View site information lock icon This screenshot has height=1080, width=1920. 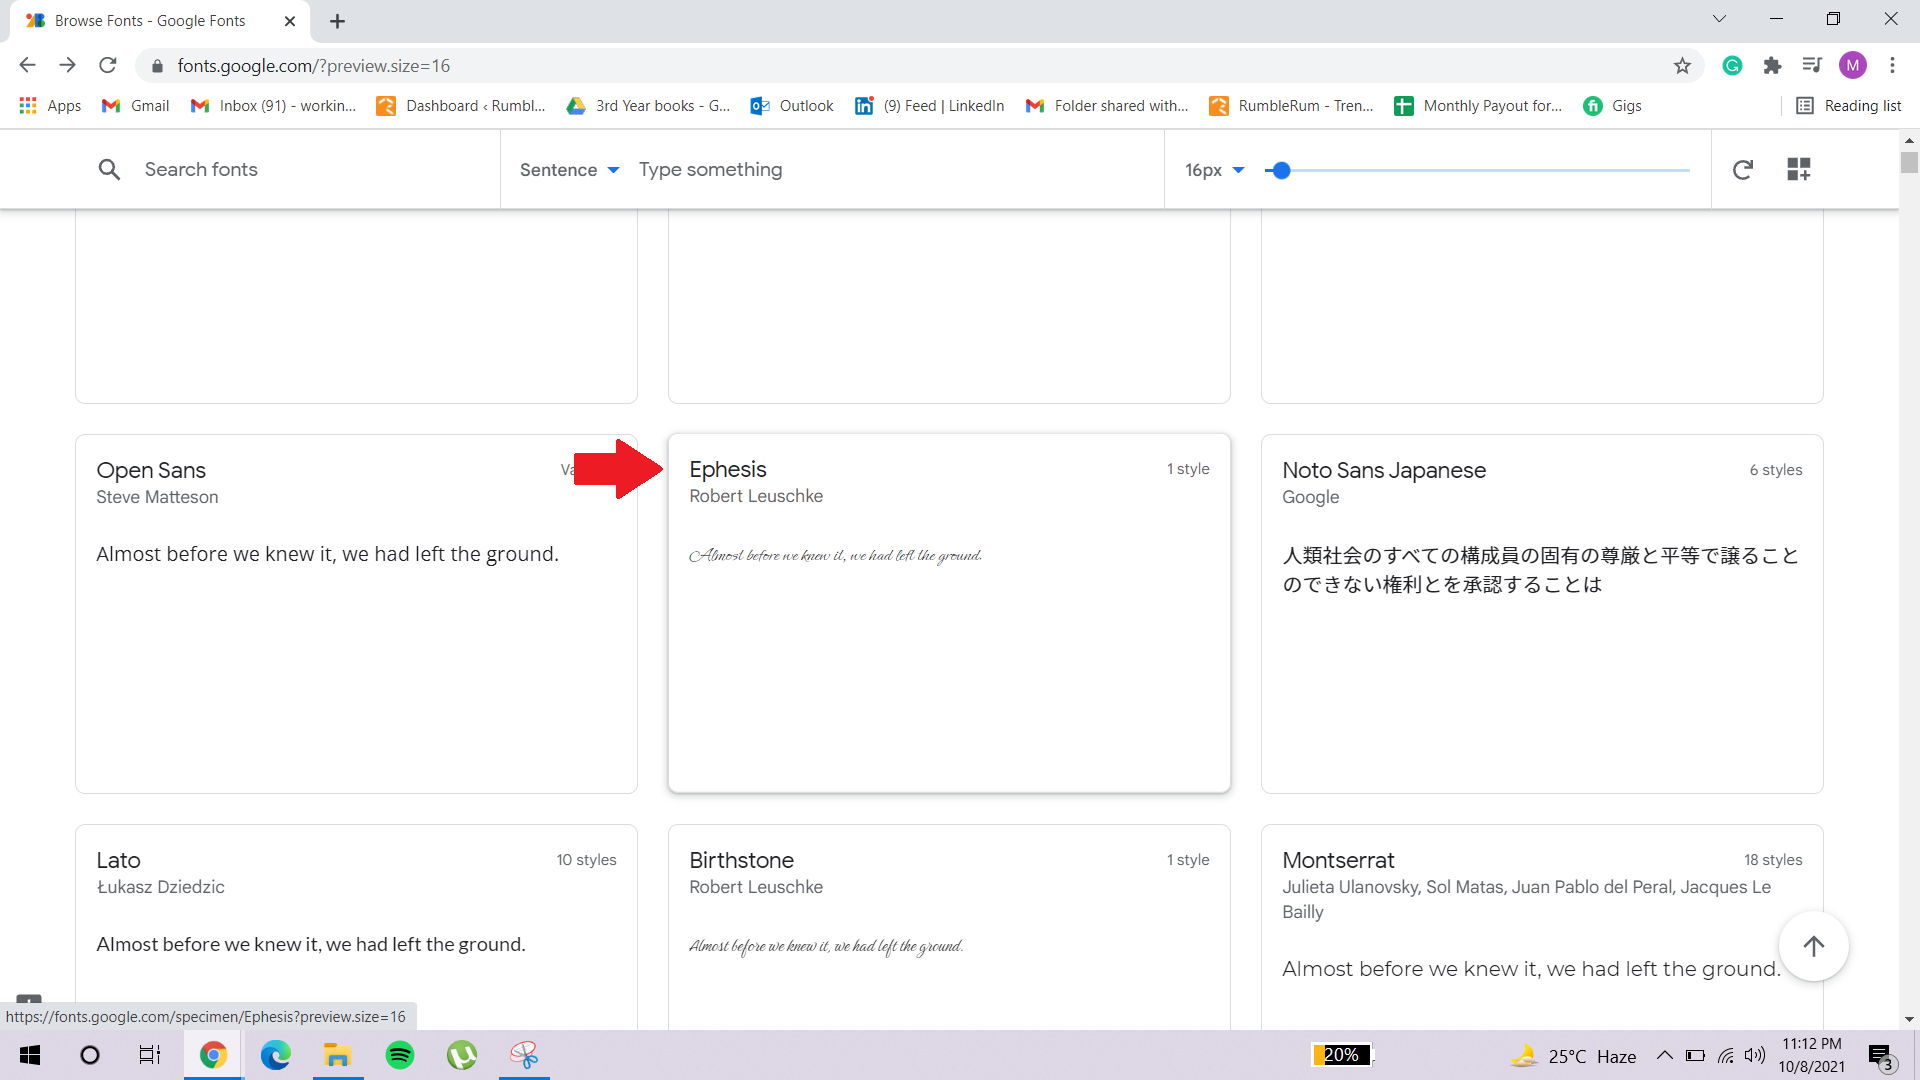(157, 66)
